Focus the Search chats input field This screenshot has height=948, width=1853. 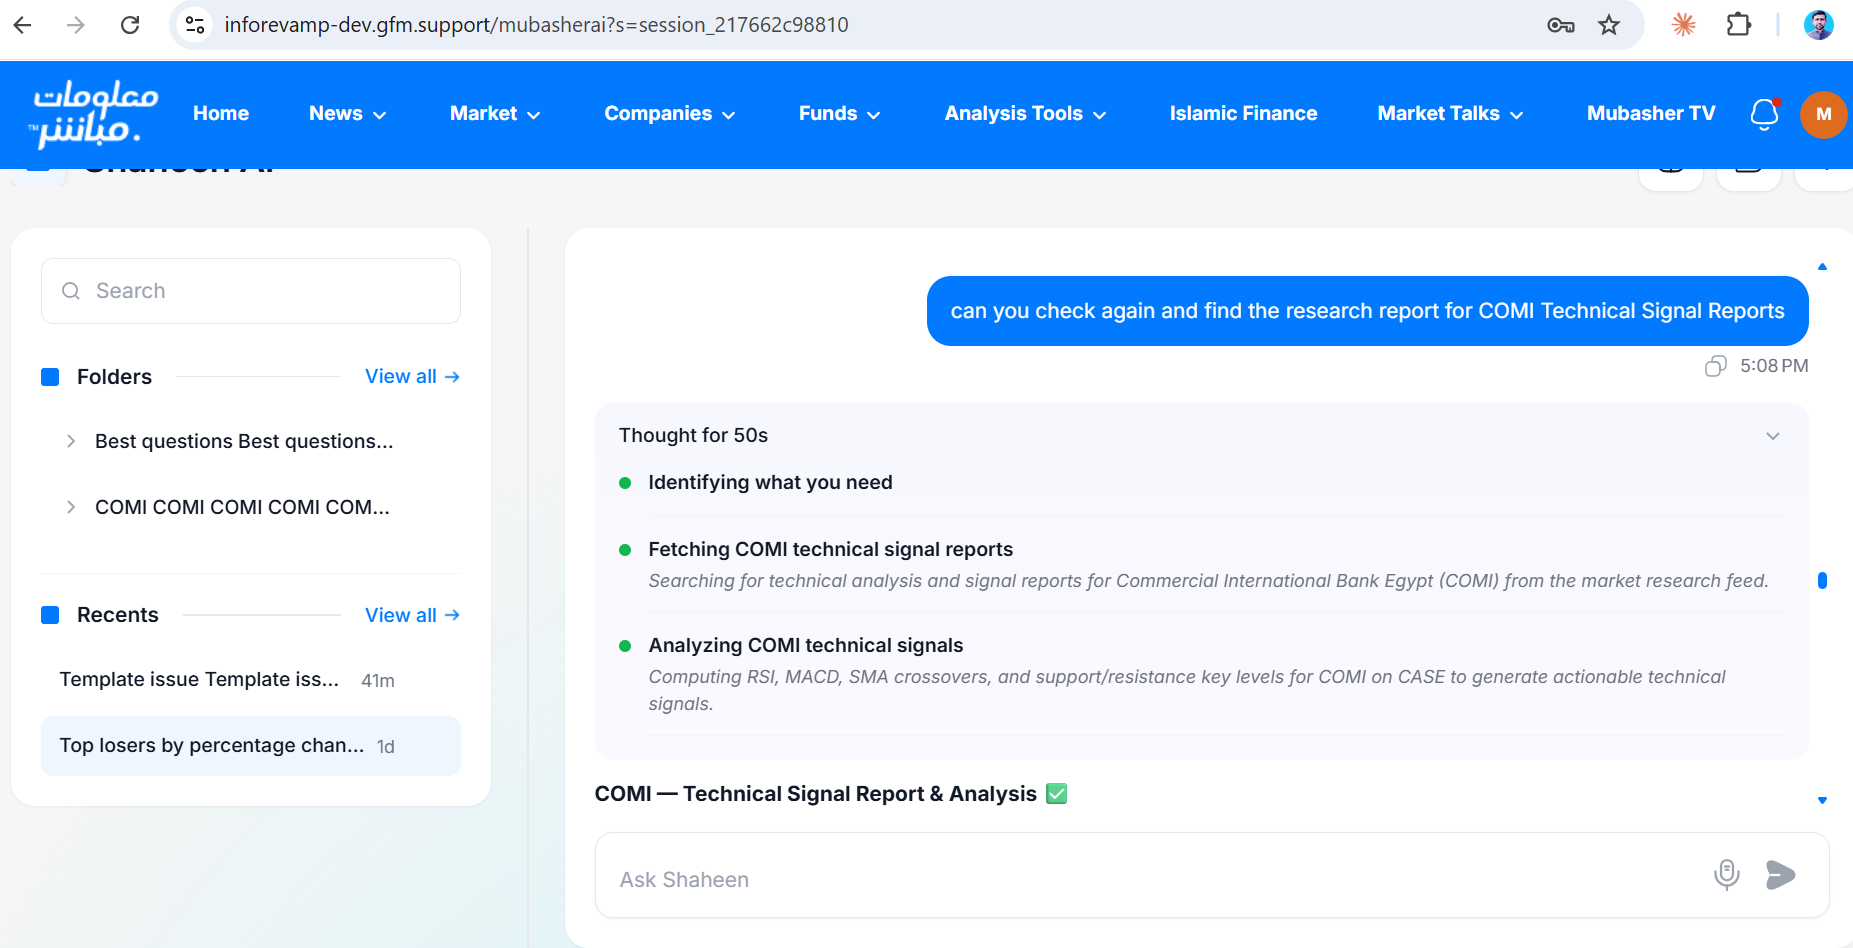coord(251,291)
